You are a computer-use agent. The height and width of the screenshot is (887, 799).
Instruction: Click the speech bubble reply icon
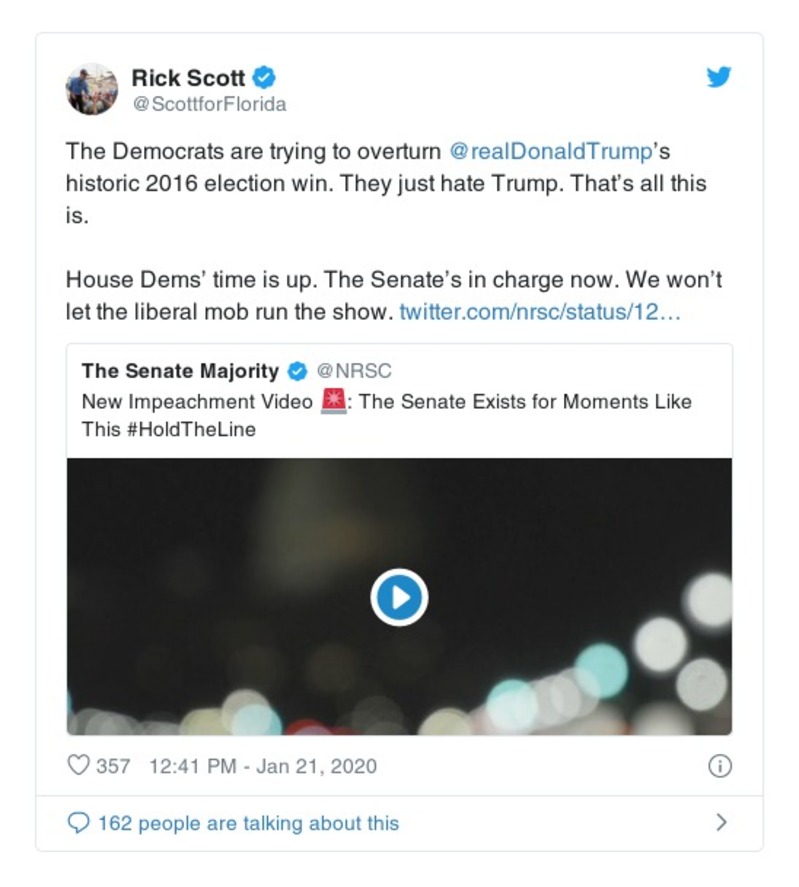point(78,823)
